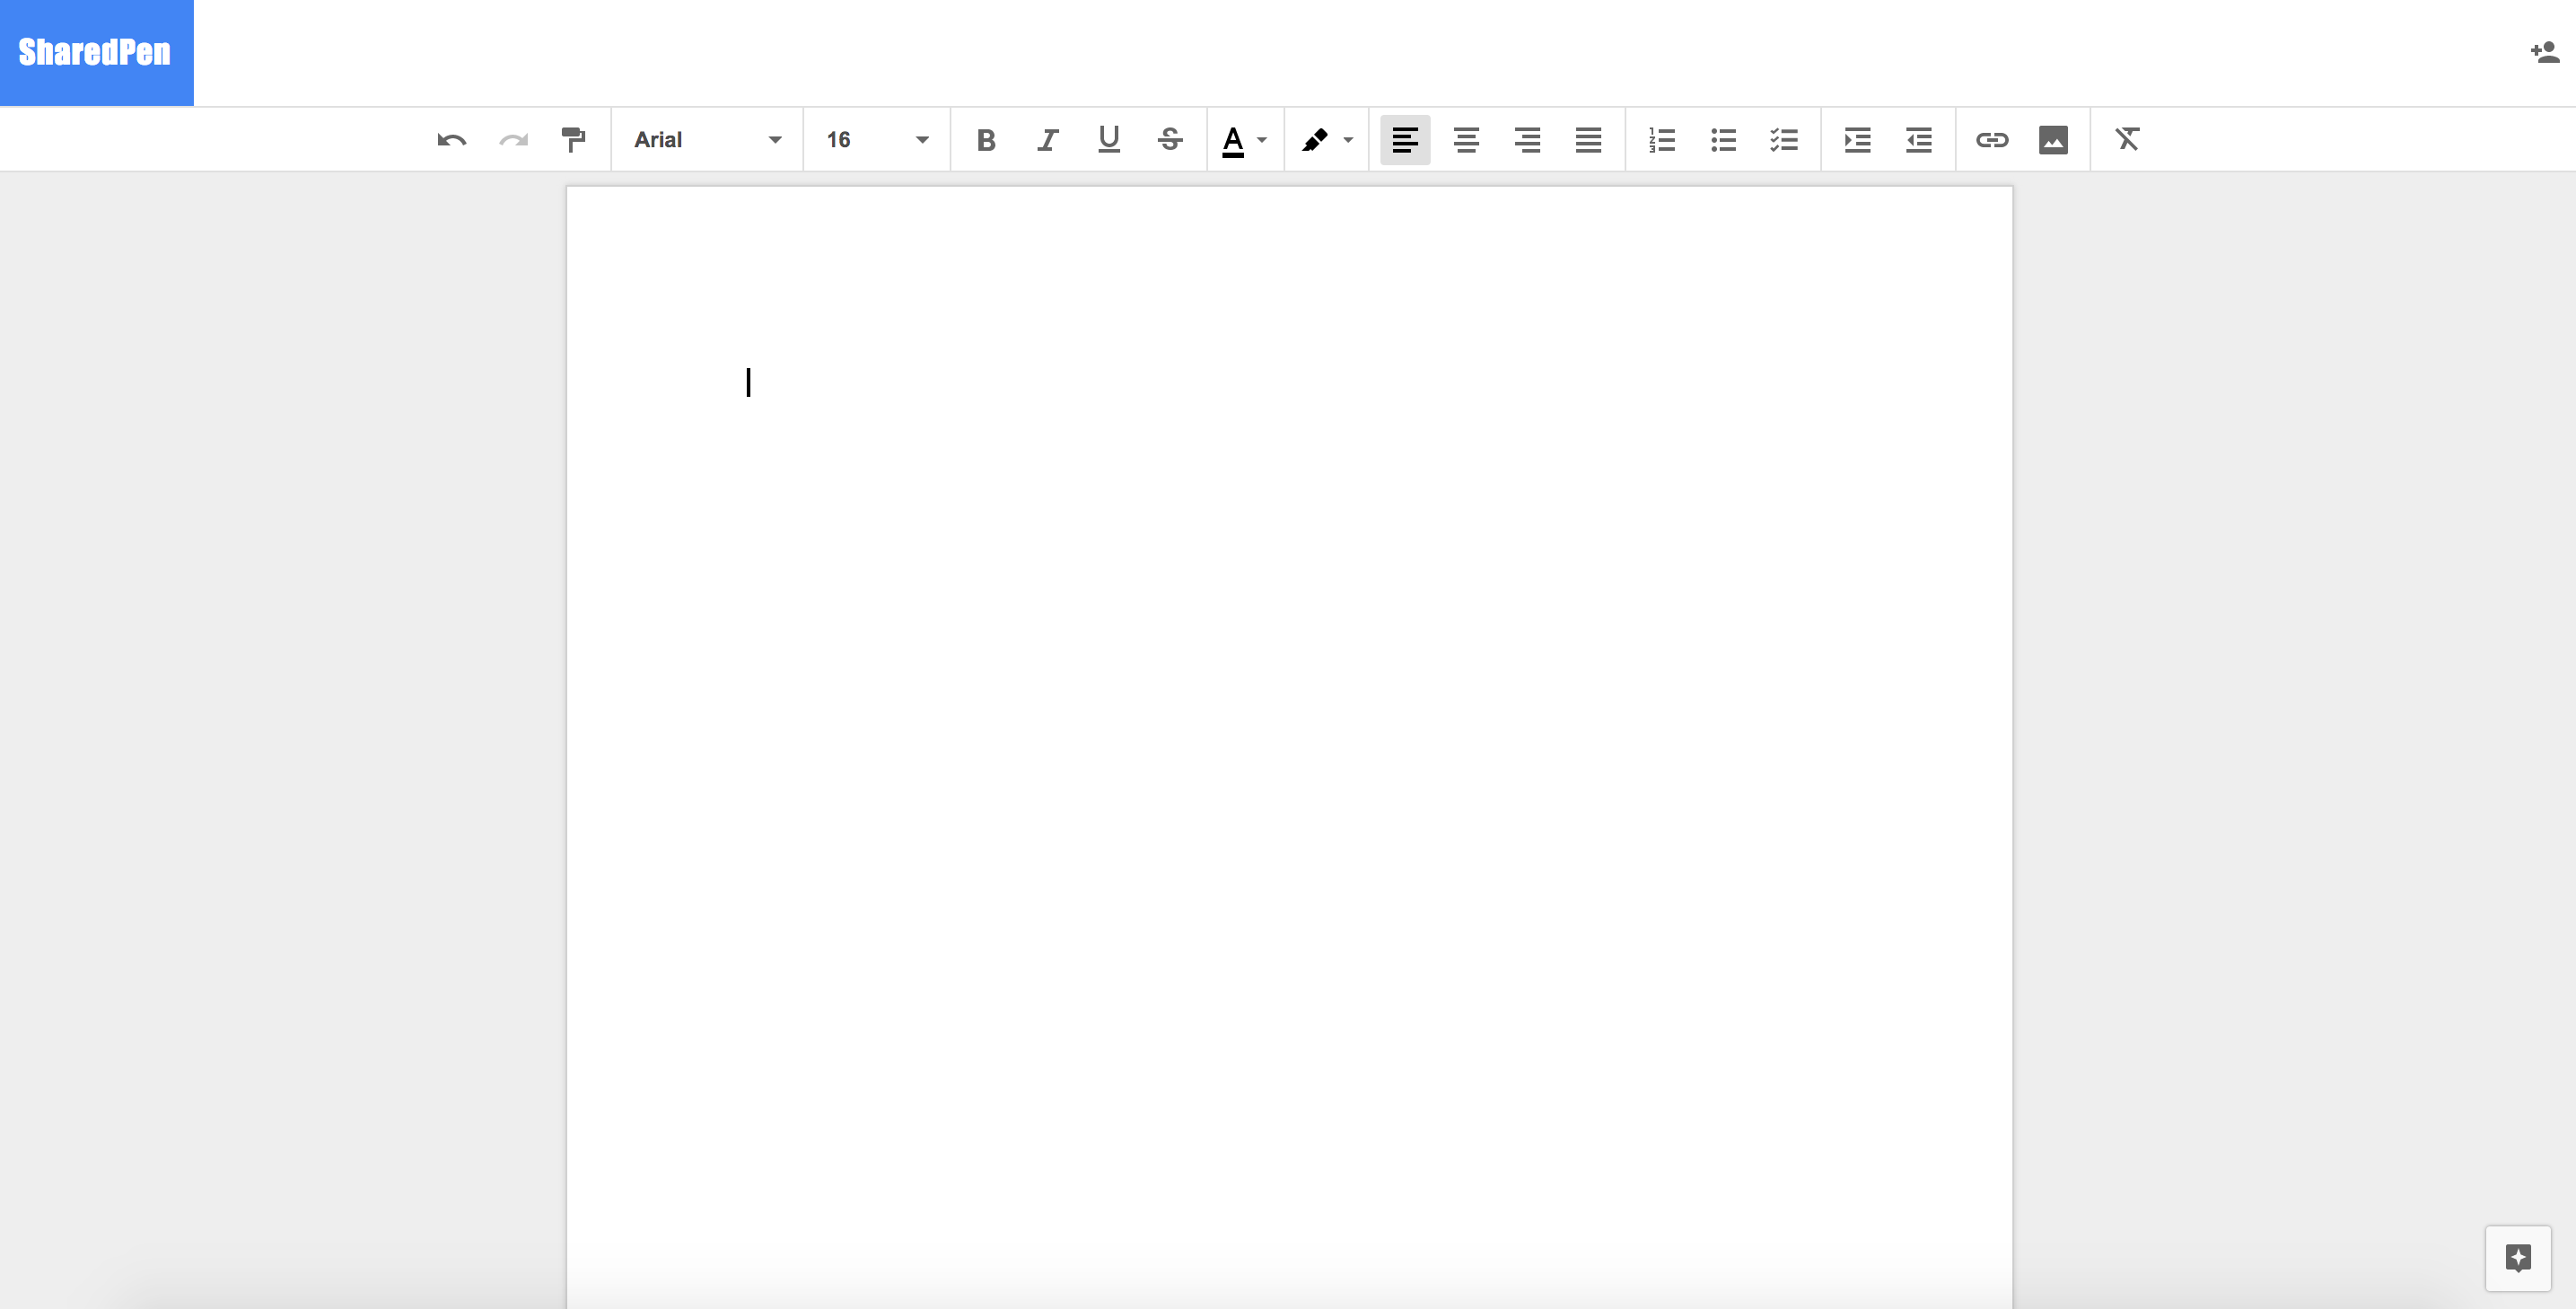Open the font size 16 dropdown
Image resolution: width=2576 pixels, height=1309 pixels.
click(877, 140)
